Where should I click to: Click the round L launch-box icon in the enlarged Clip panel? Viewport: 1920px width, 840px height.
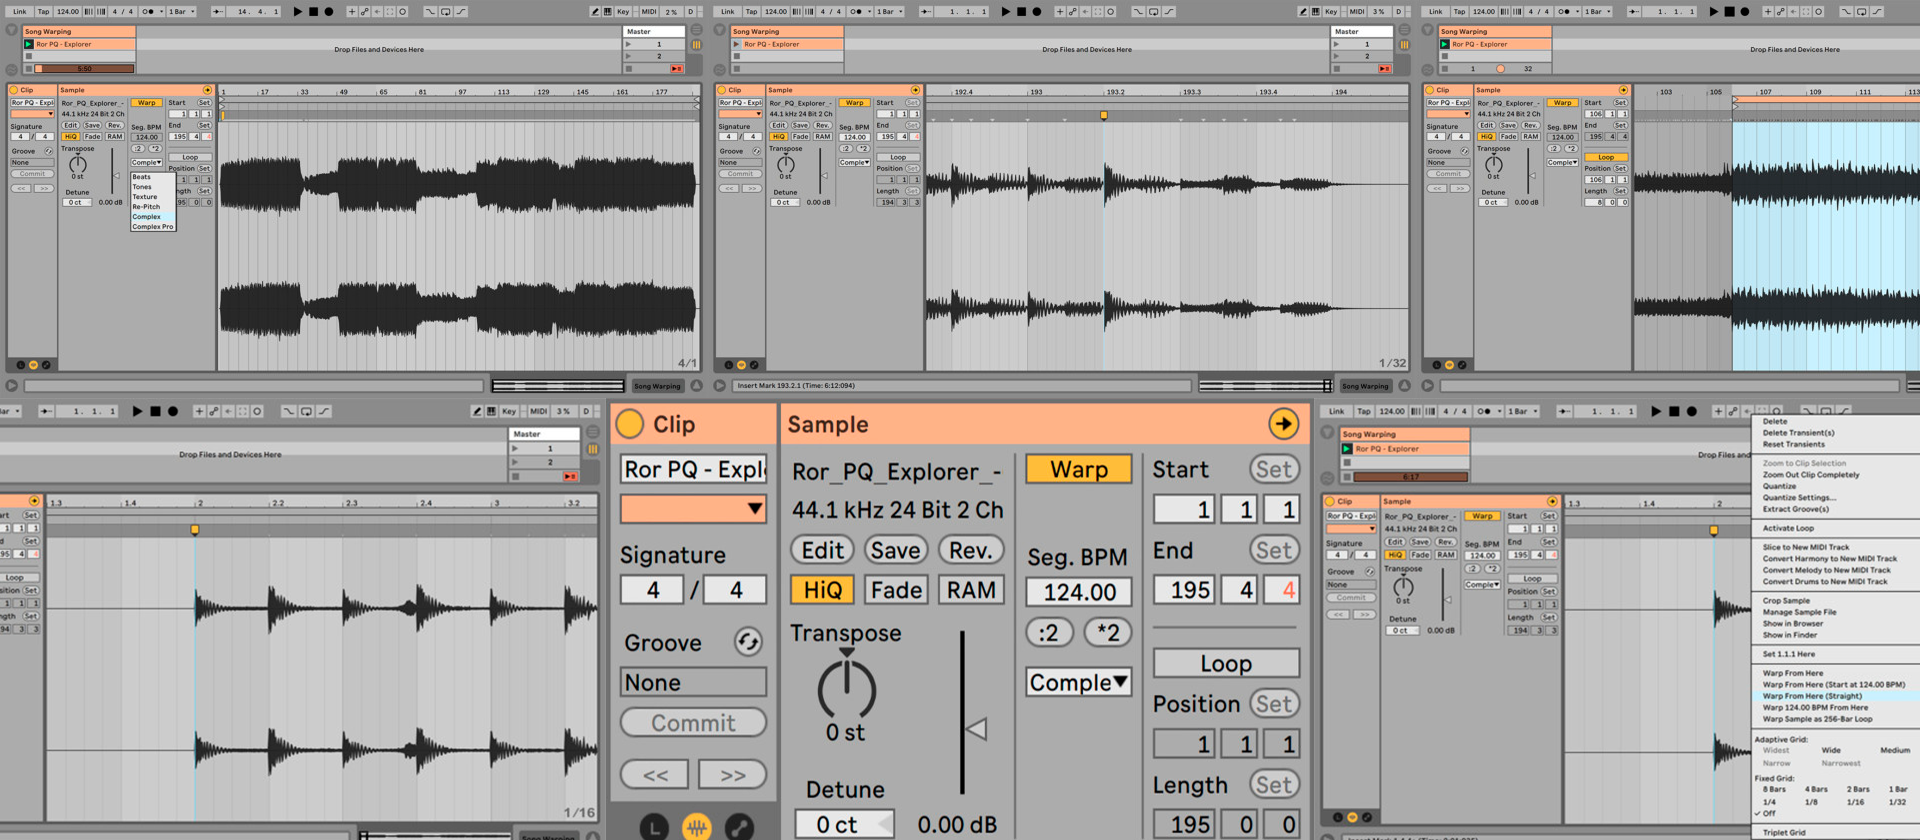pyautogui.click(x=654, y=827)
